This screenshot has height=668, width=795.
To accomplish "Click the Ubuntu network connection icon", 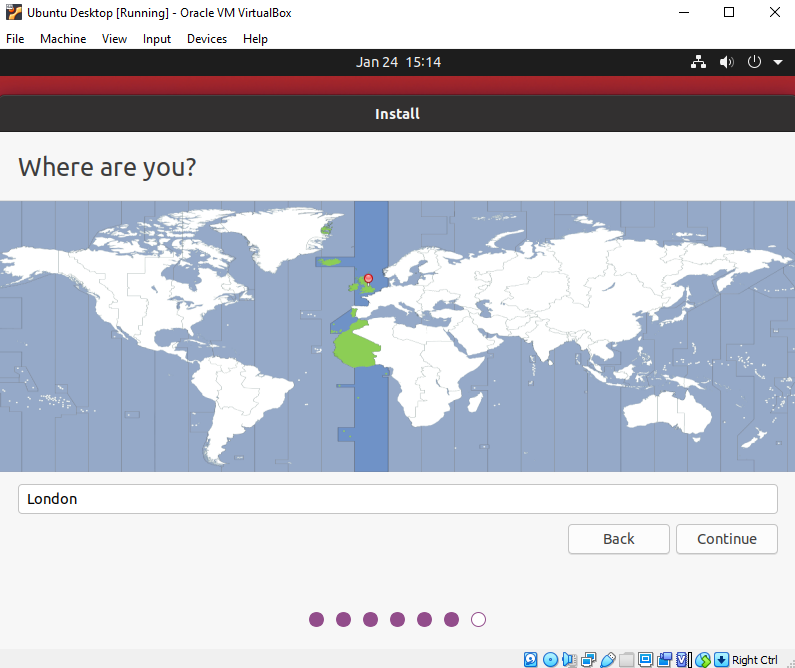I will (x=699, y=62).
